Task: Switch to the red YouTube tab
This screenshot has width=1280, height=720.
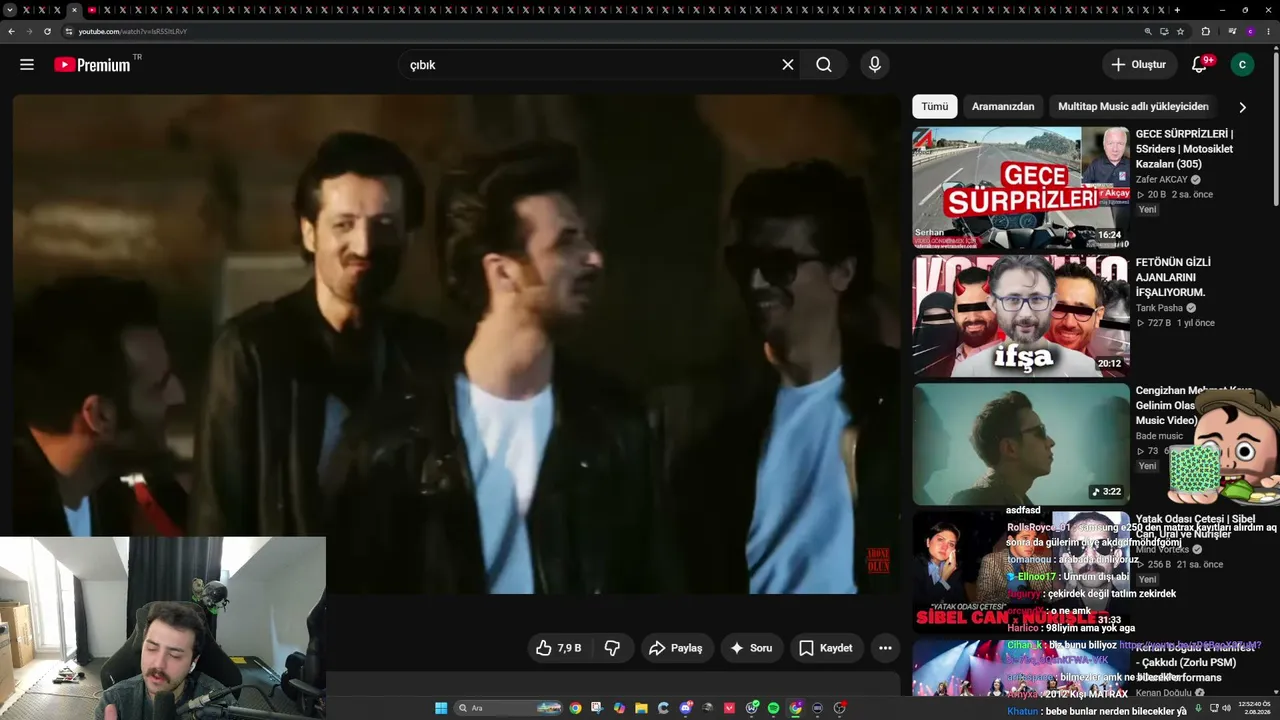Action: point(92,10)
